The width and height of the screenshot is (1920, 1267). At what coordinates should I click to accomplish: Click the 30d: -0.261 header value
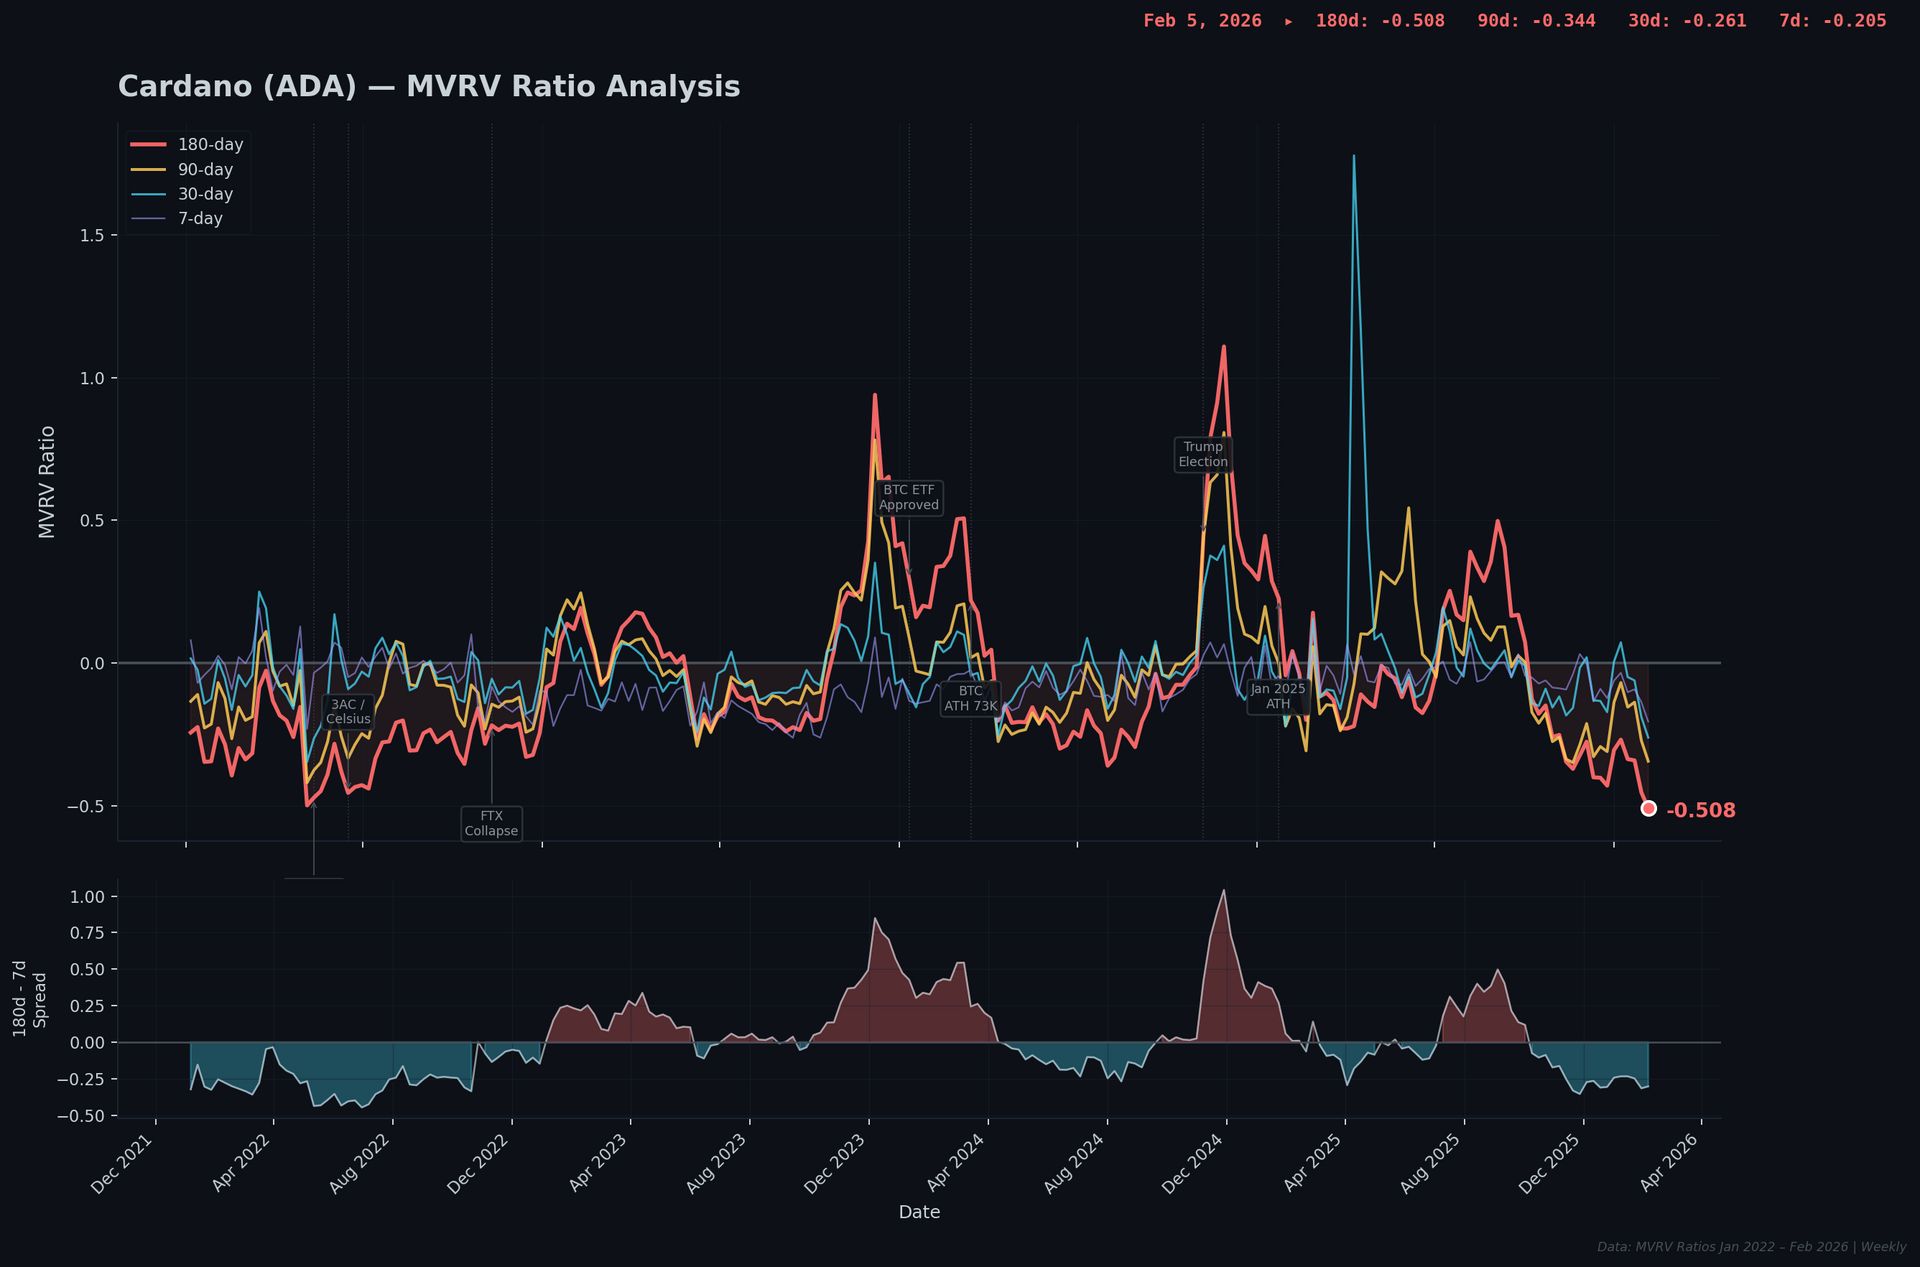1687,21
